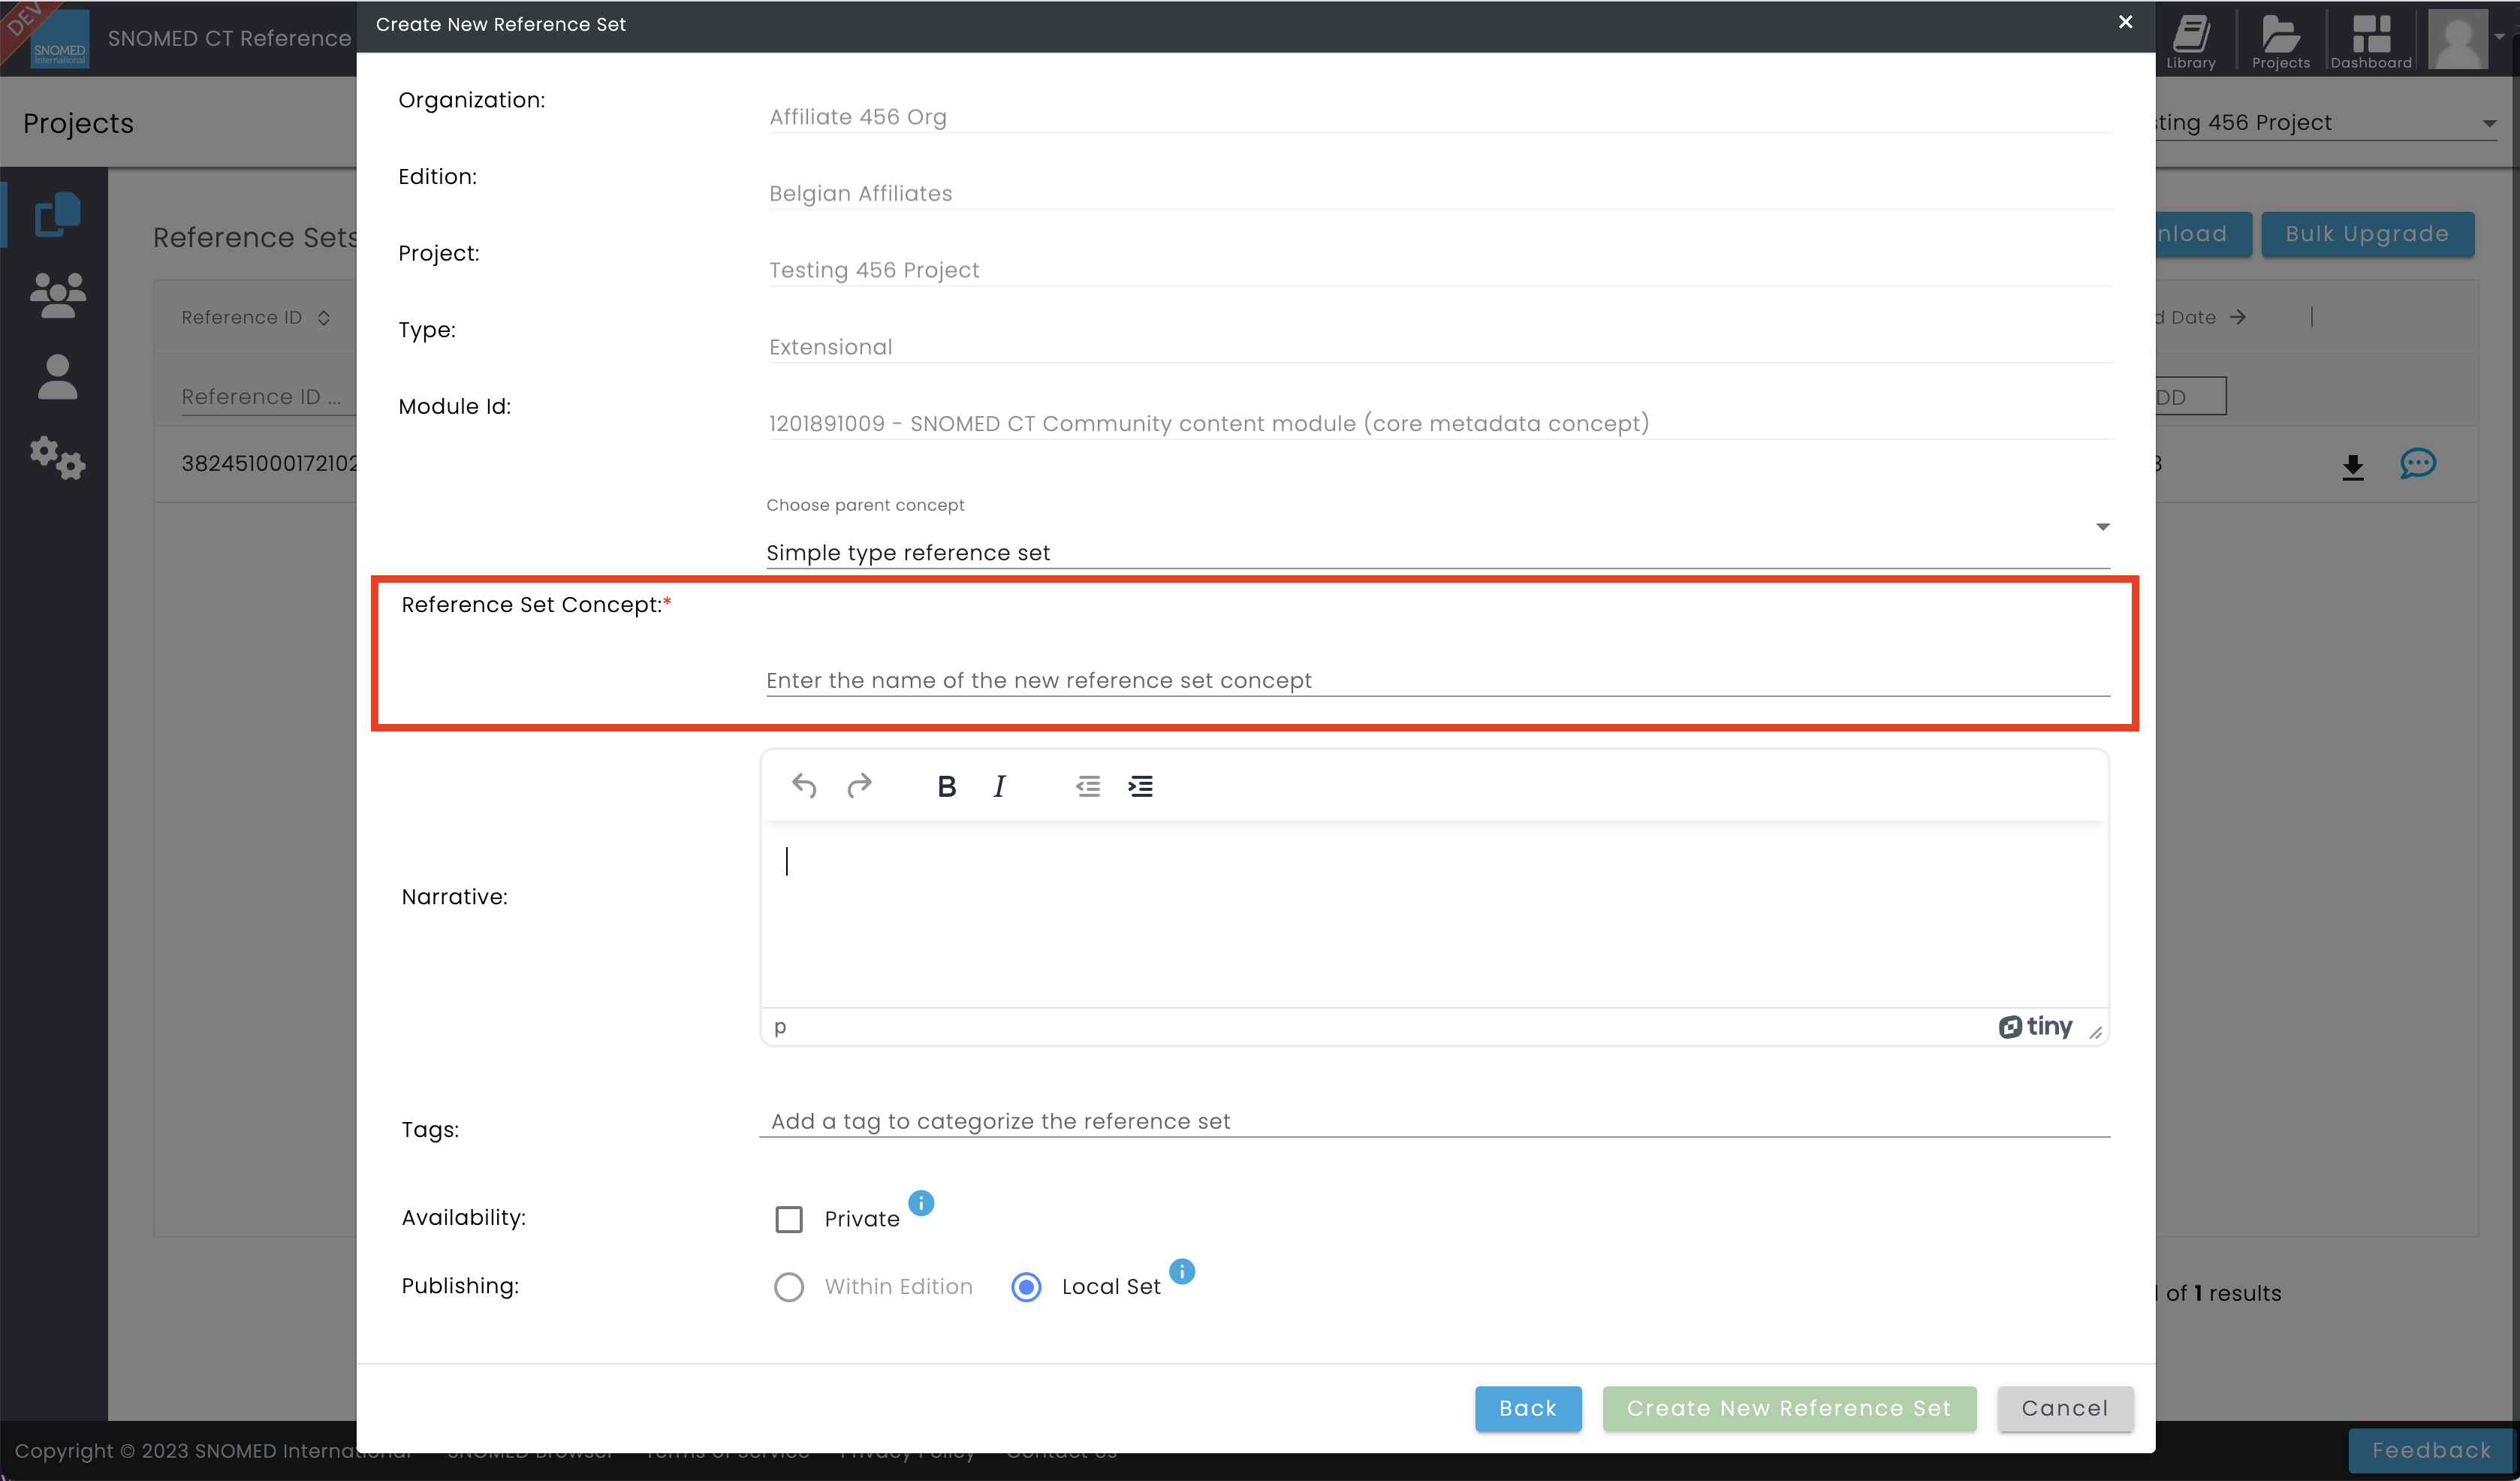The width and height of the screenshot is (2520, 1481).
Task: Open the user profile avatar menu
Action: [2458, 39]
